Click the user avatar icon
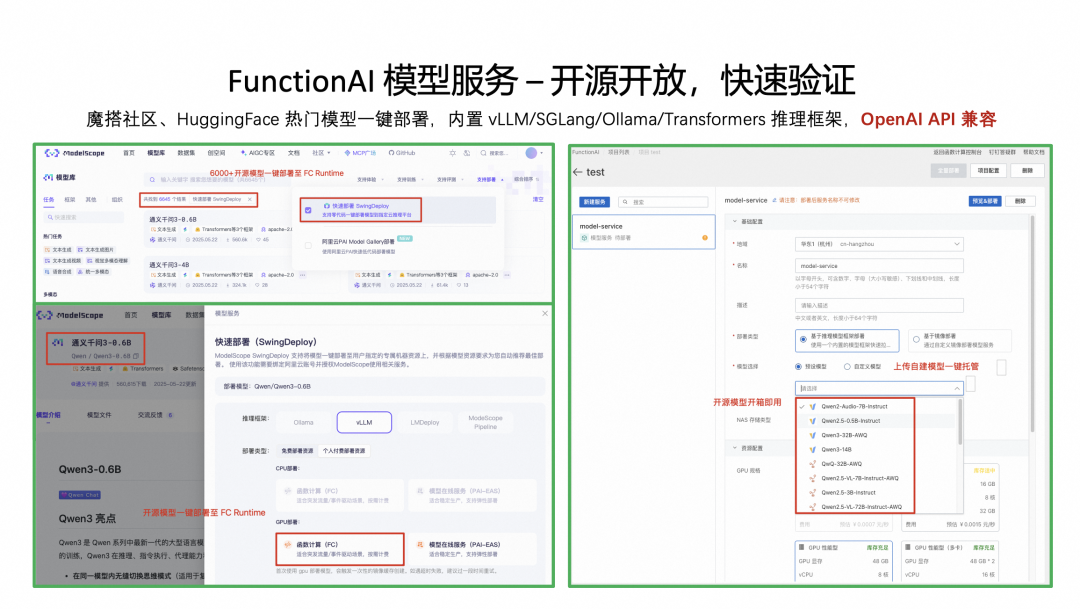The width and height of the screenshot is (1080, 609). 531,153
